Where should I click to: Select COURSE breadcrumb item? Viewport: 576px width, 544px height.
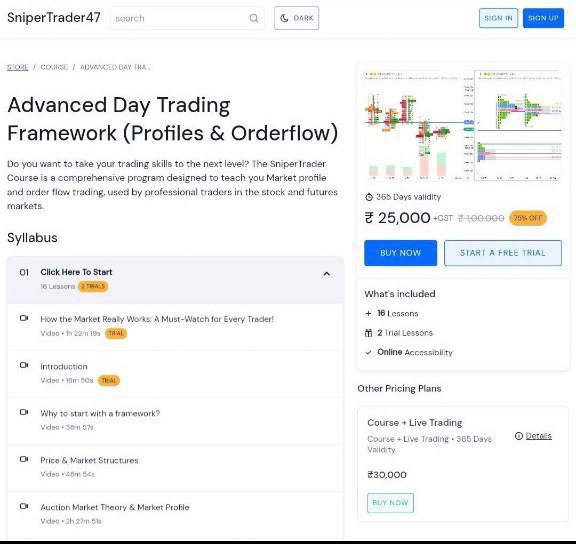[x=54, y=67]
